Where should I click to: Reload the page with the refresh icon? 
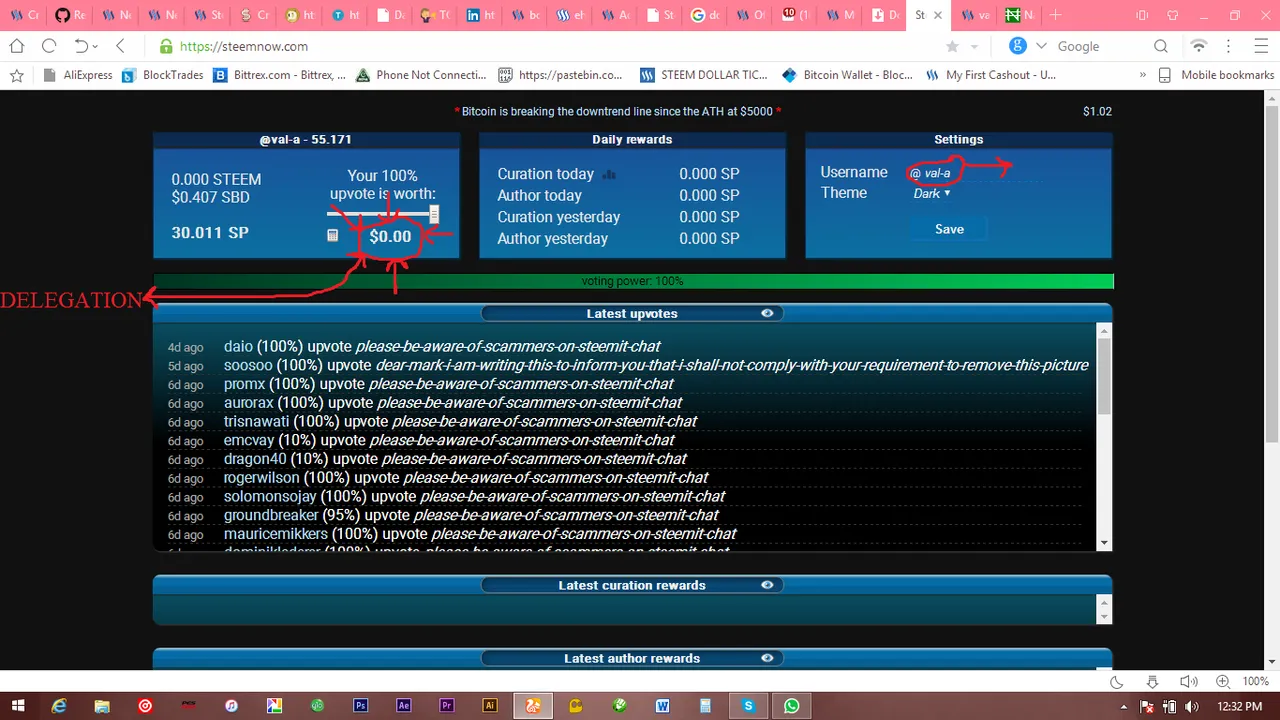tap(48, 46)
